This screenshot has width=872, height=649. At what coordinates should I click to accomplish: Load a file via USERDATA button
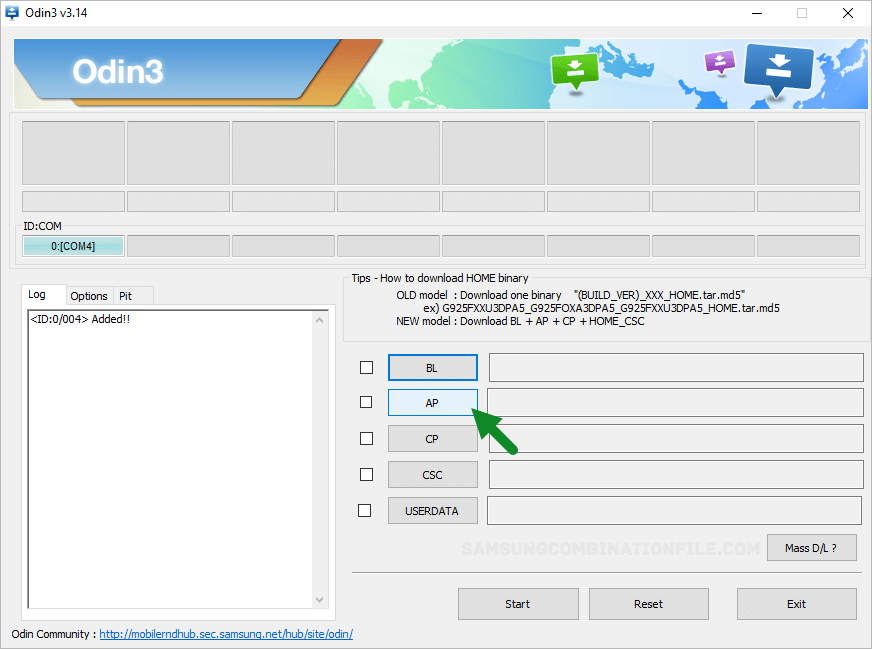[433, 511]
